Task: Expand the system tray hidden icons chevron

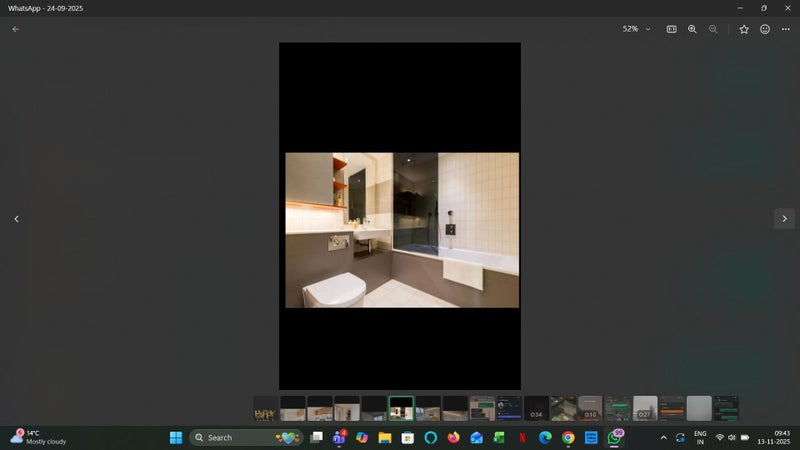Action: coord(662,438)
